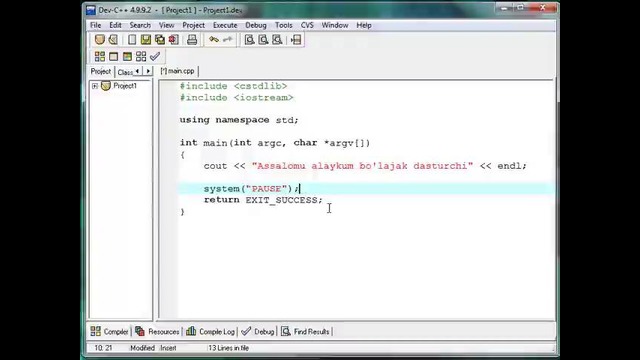Minimize the Dev-C++ window
This screenshot has width=640, height=360.
click(x=504, y=8)
